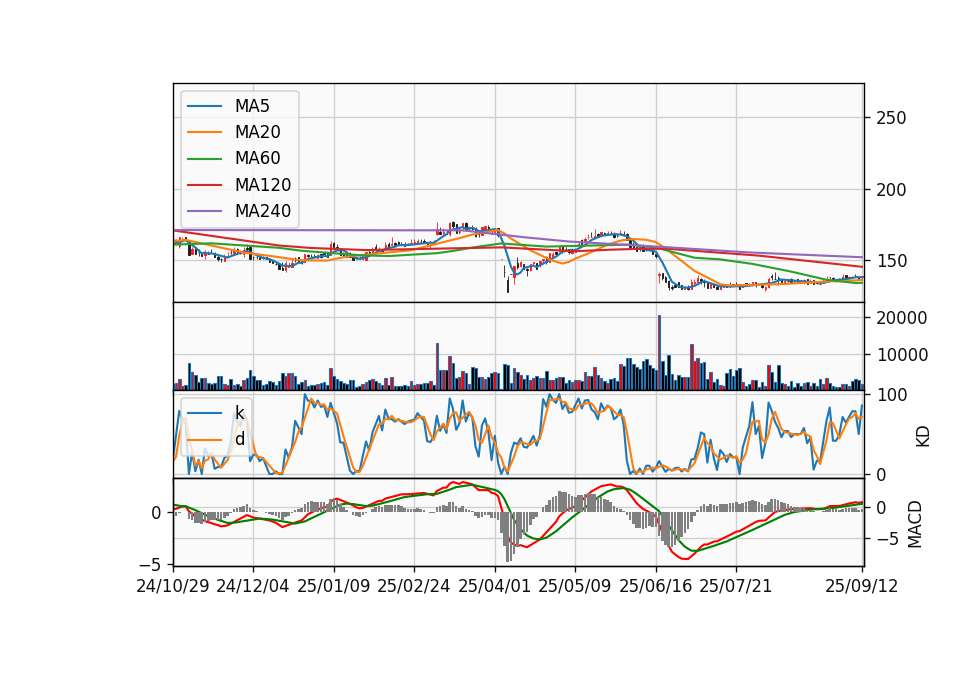This screenshot has height=690, width=960.
Task: Click the 10000 volume axis label
Action: [901, 355]
